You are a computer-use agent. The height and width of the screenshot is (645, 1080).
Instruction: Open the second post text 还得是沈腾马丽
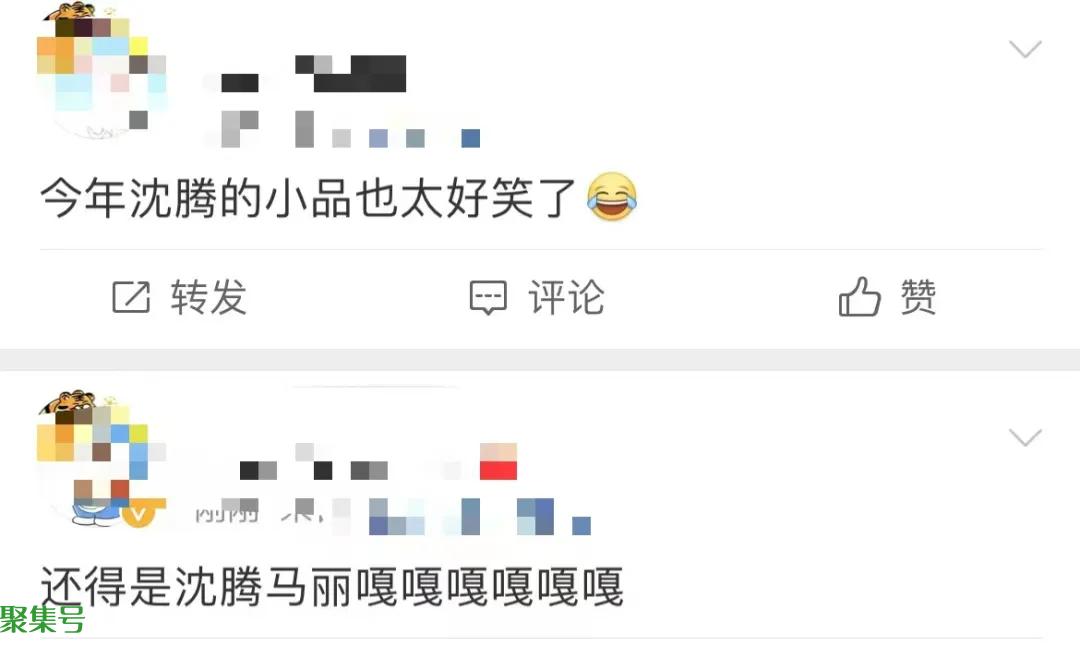pyautogui.click(x=331, y=587)
